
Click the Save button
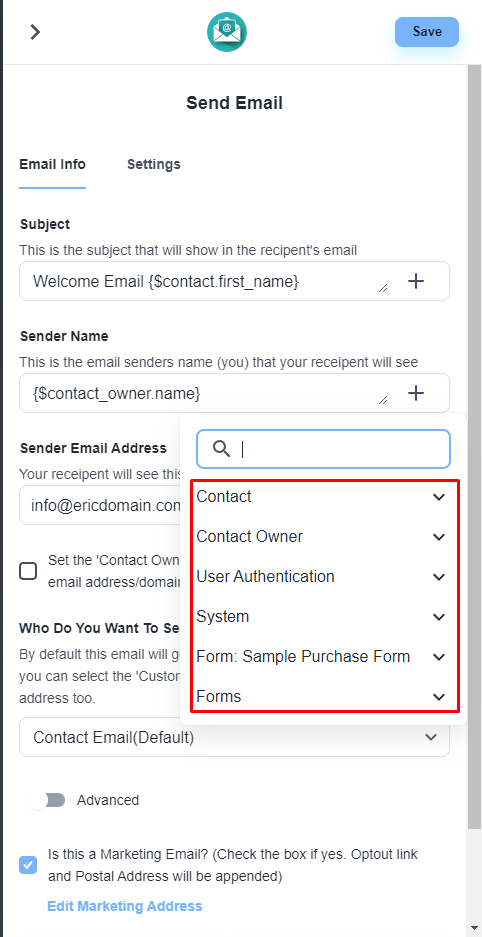coord(426,32)
